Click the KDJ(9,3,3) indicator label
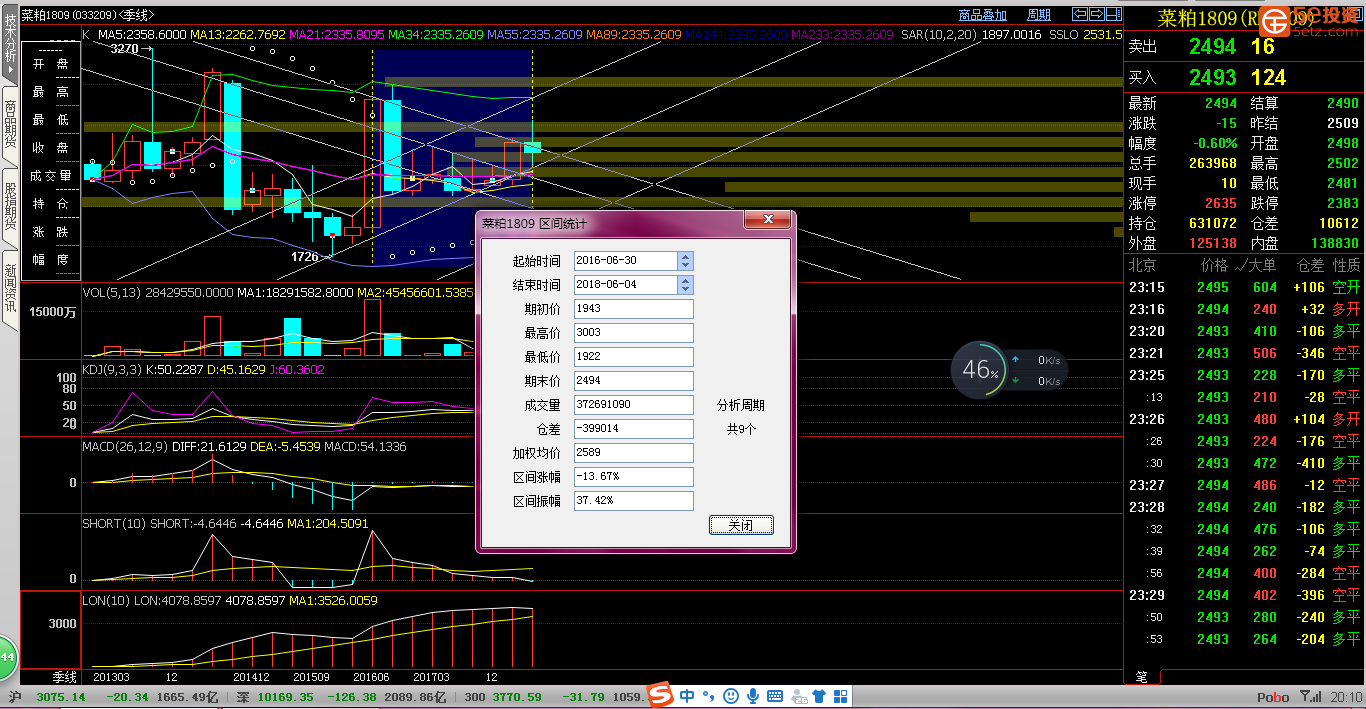 tap(112, 369)
